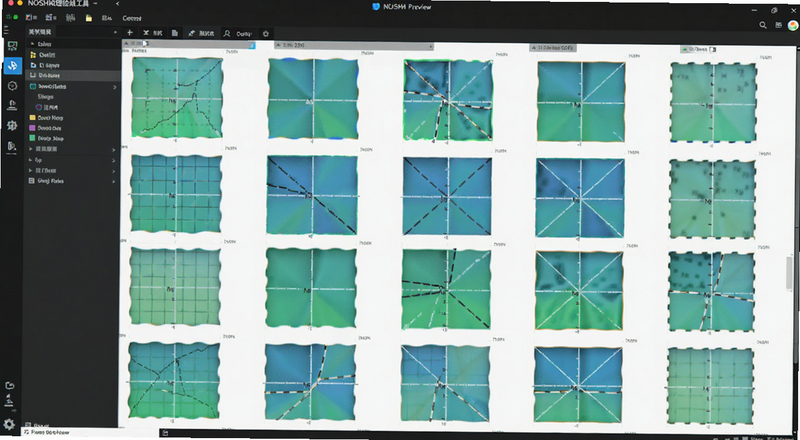Select the tree item with blue folder icon
This screenshot has width=800, height=440.
(x=45, y=65)
